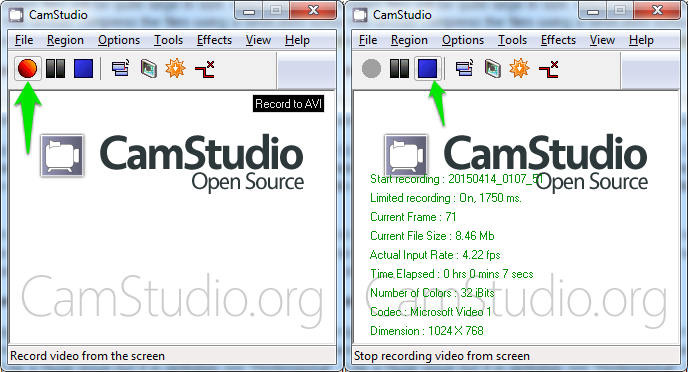Open the Region menu in left window

point(65,40)
